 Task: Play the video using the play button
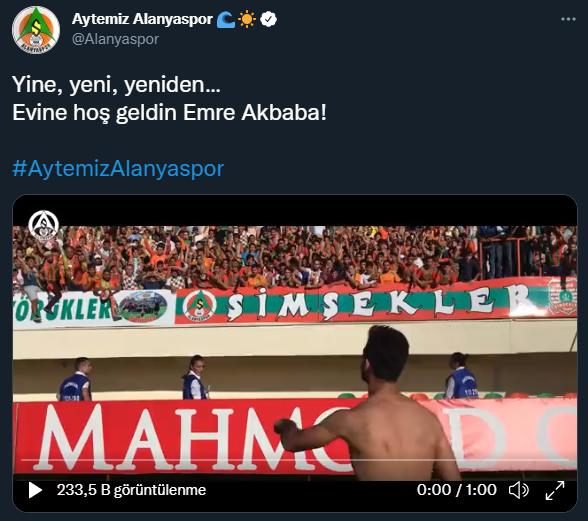tap(35, 490)
